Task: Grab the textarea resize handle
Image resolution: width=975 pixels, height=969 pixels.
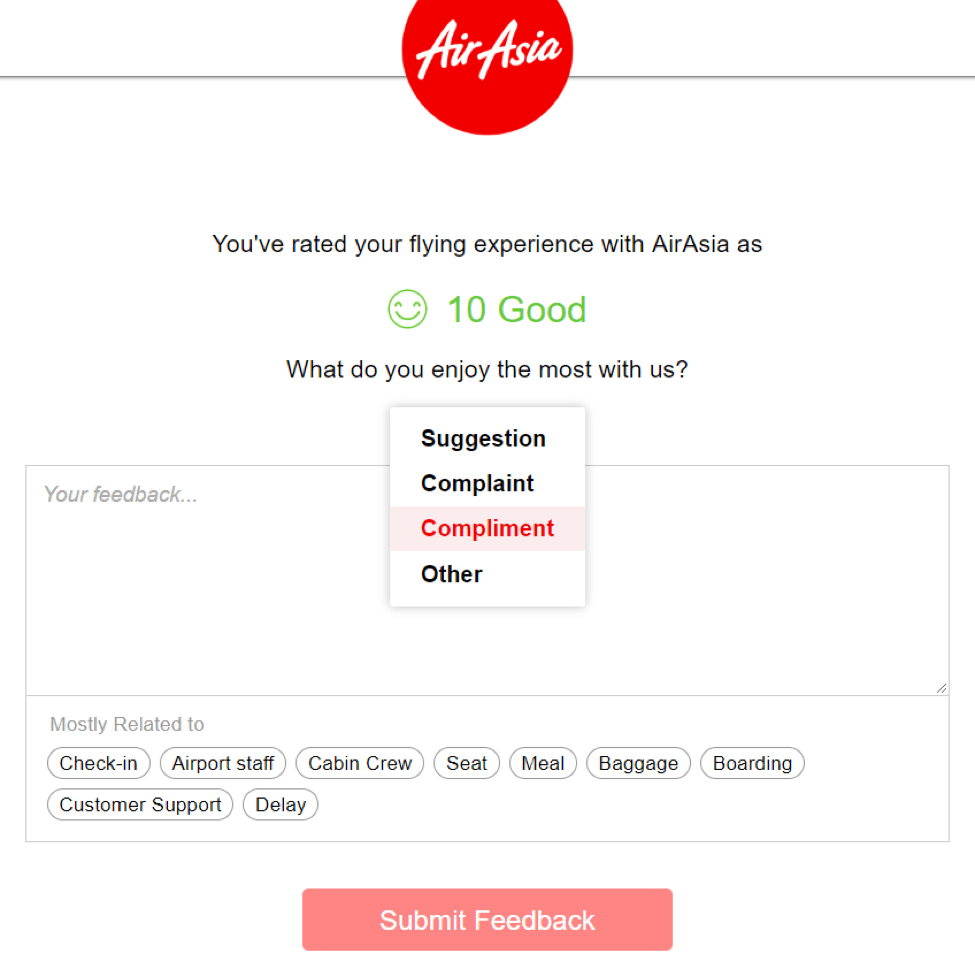Action: (x=940, y=687)
